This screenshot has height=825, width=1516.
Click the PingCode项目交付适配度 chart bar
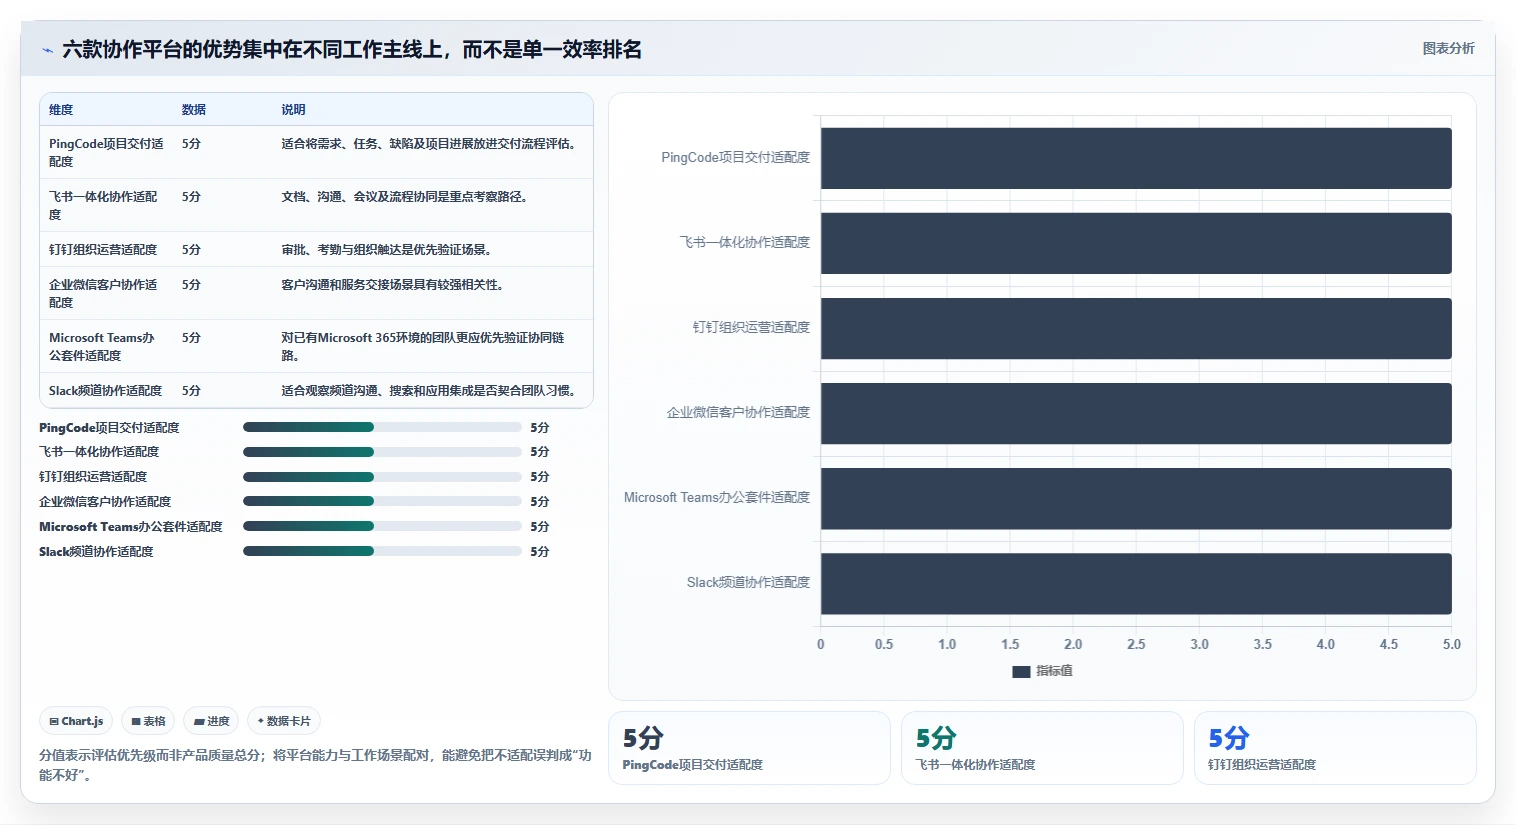click(x=1136, y=158)
